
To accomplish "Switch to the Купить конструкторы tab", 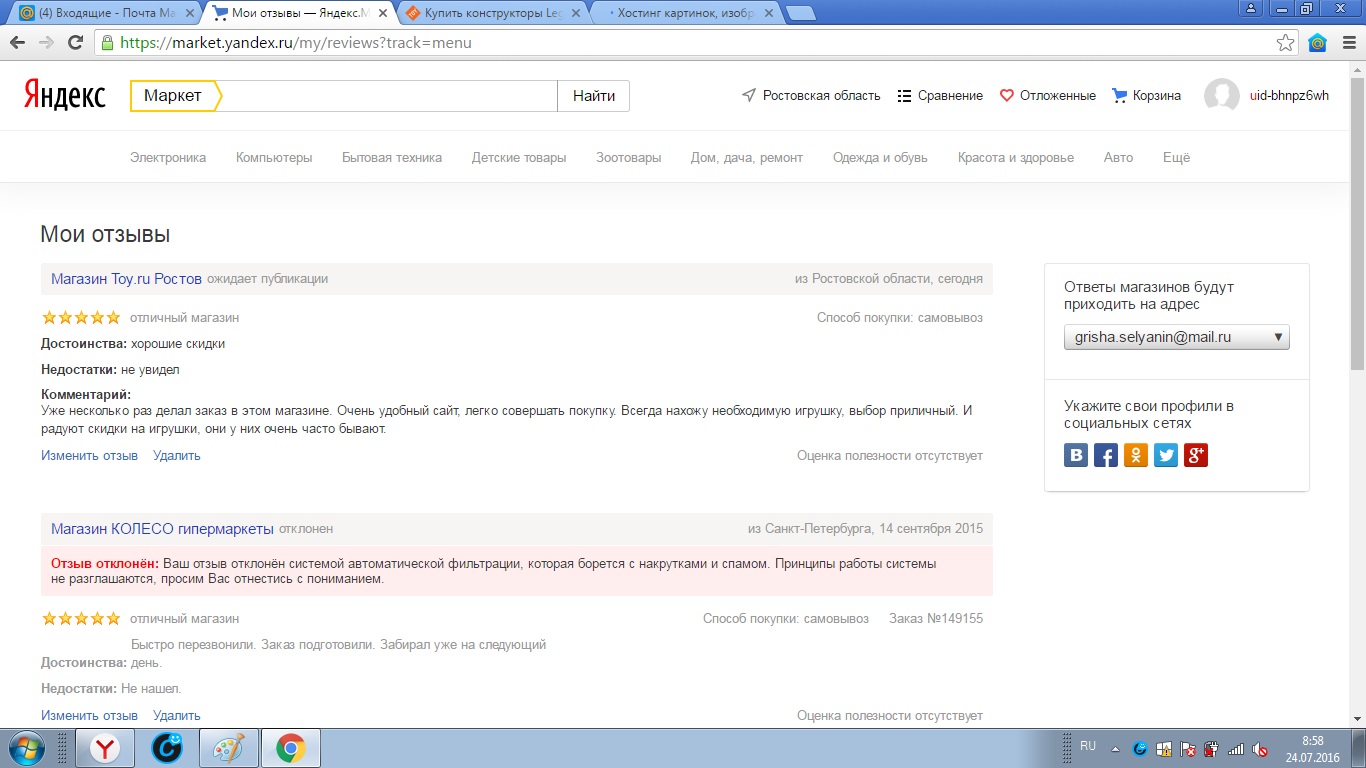I will coord(490,13).
